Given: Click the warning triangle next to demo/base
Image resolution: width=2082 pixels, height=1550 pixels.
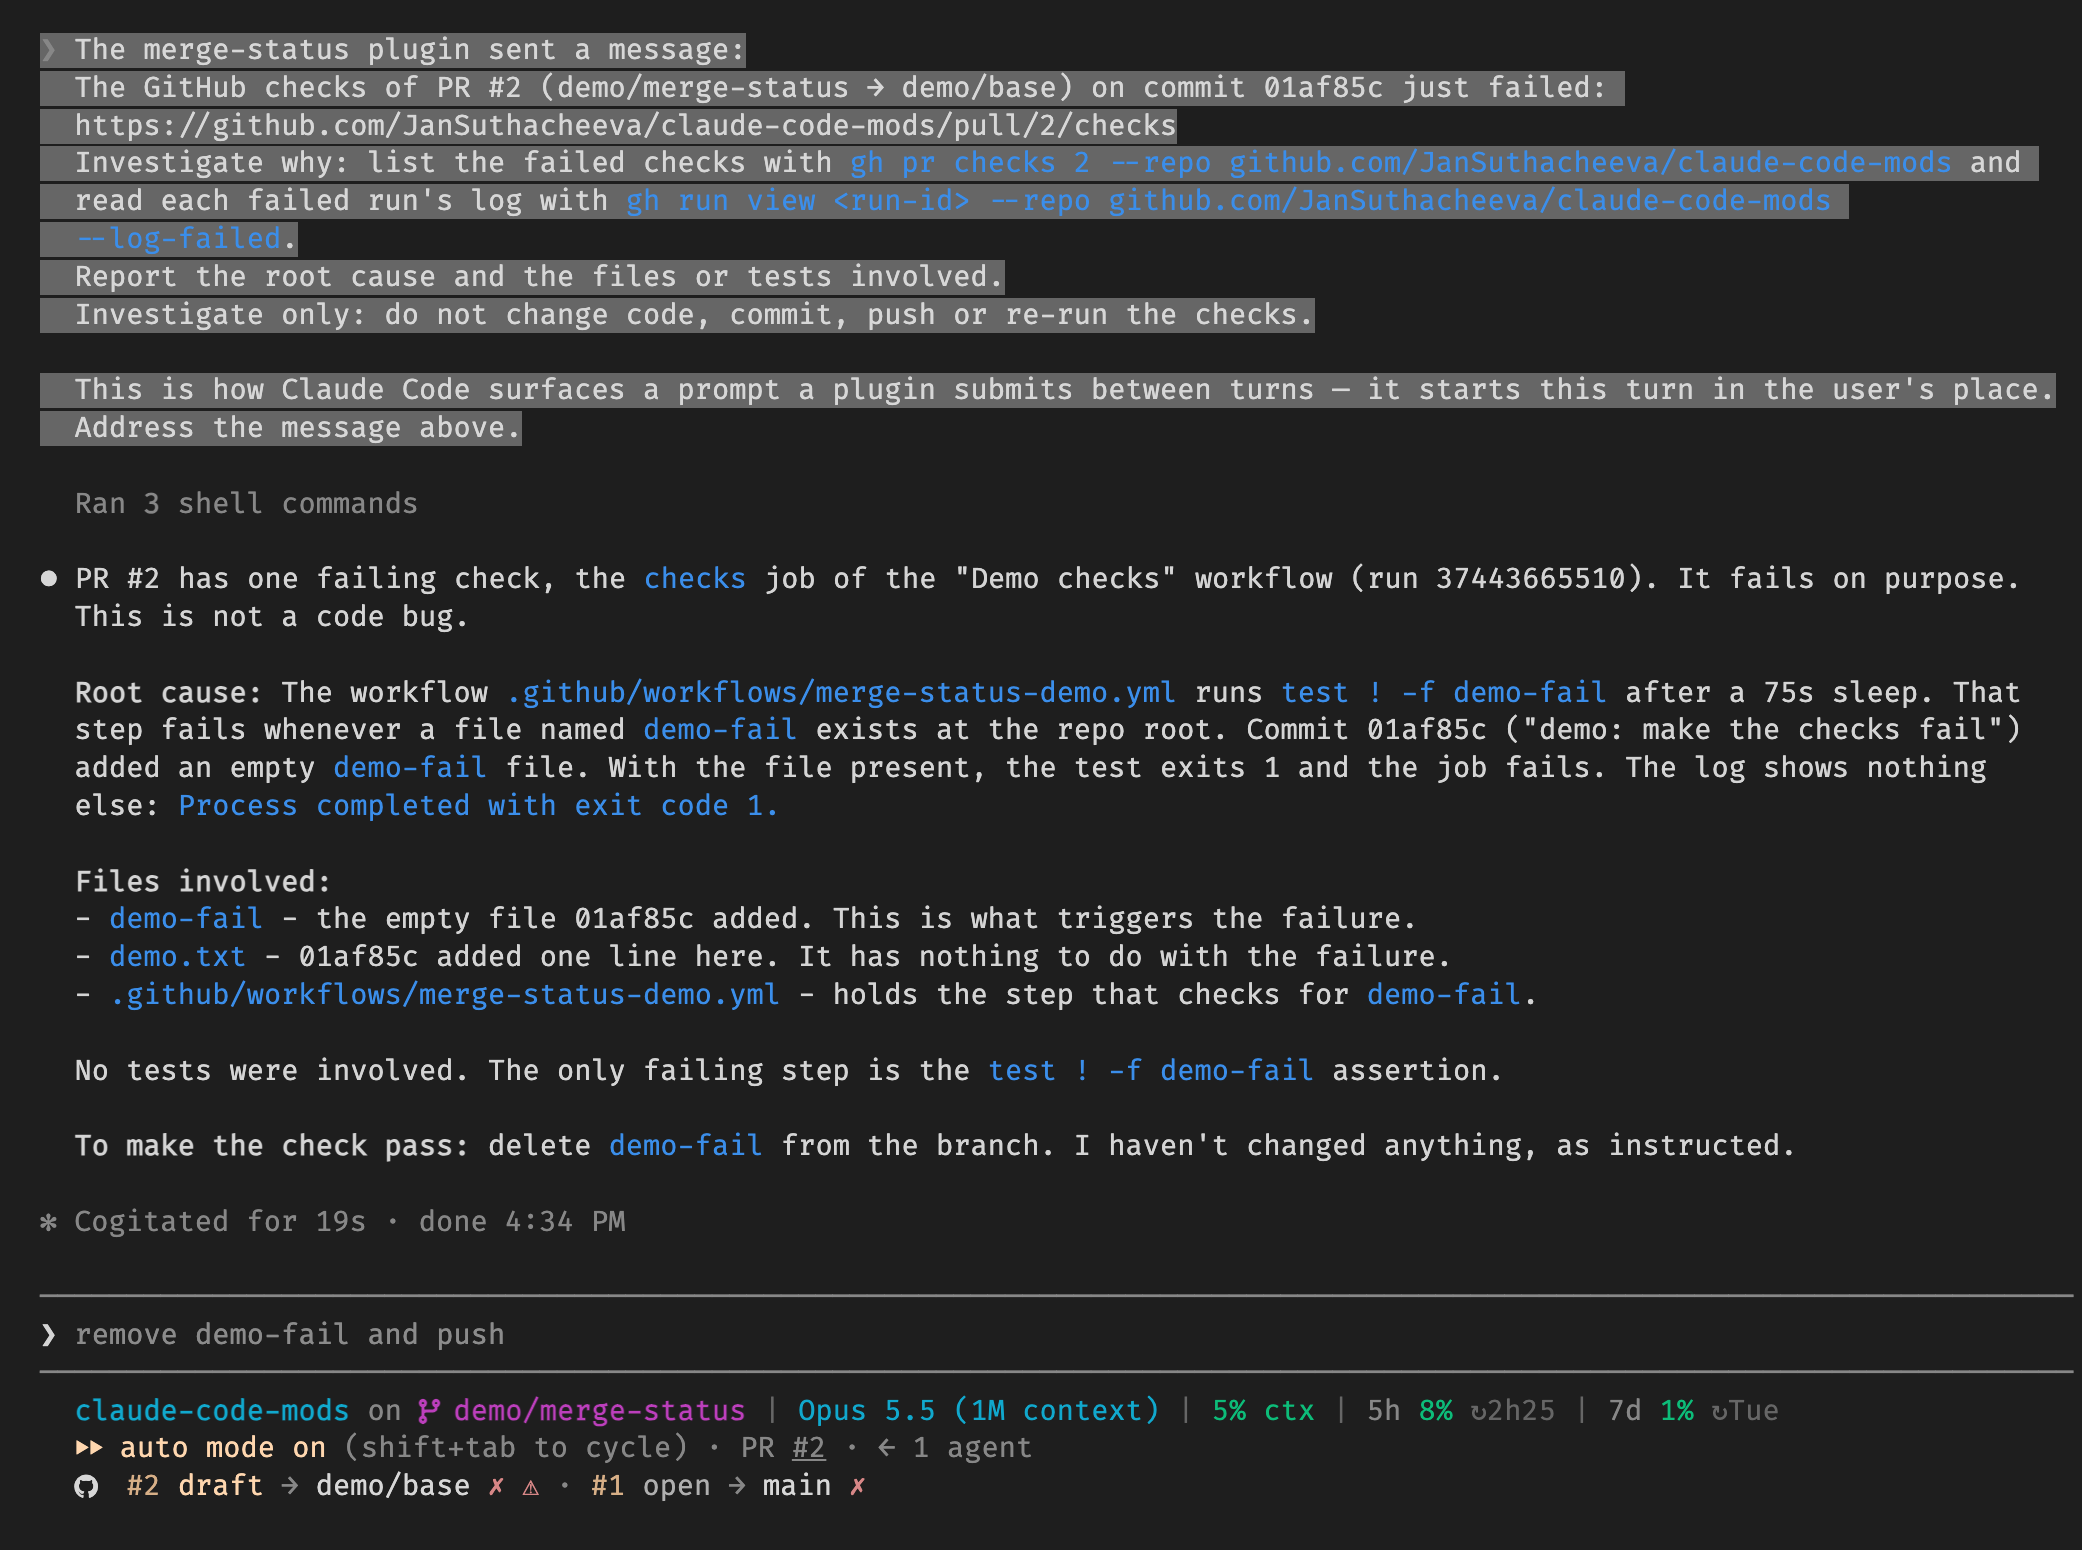Looking at the screenshot, I should tap(531, 1487).
